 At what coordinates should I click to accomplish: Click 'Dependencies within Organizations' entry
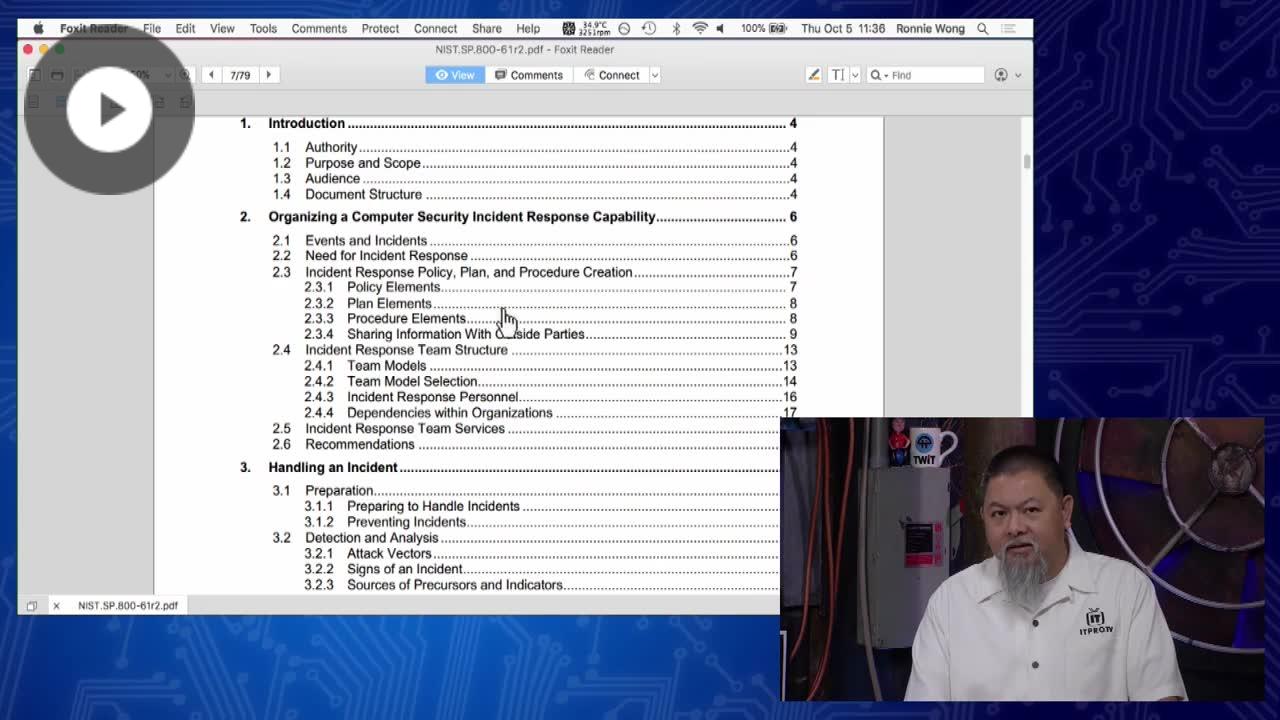pyautogui.click(x=449, y=412)
